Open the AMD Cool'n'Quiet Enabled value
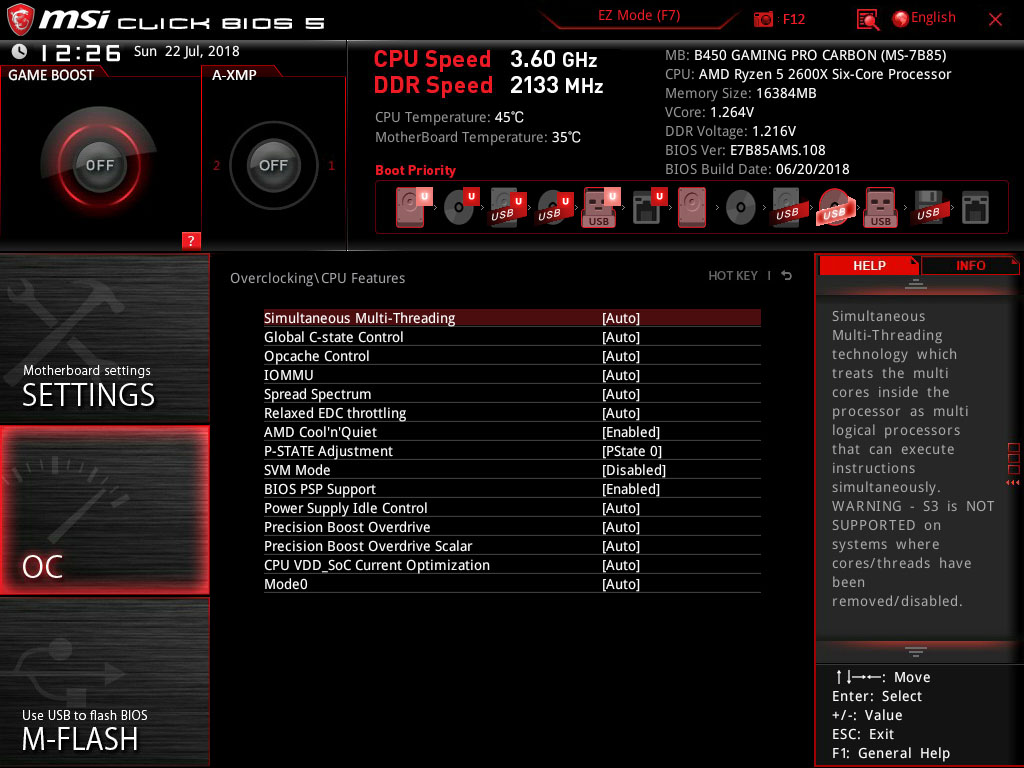Viewport: 1024px width, 768px height. 631,432
